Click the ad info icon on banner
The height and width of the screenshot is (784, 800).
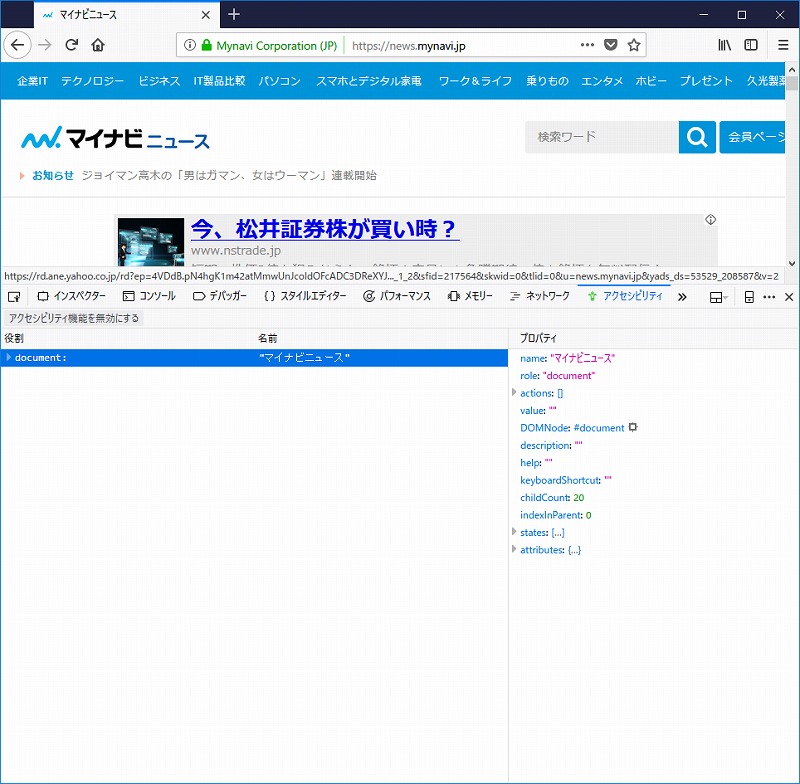pyautogui.click(x=710, y=219)
